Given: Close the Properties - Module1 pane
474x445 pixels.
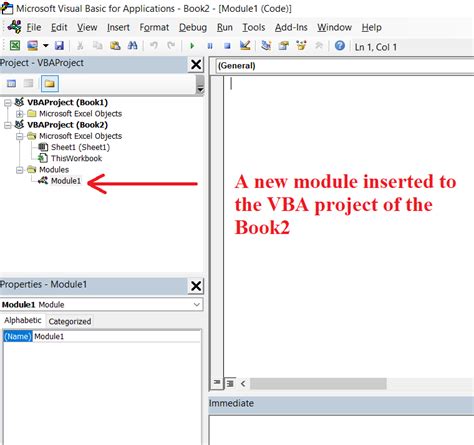Looking at the screenshot, I should coord(196,286).
